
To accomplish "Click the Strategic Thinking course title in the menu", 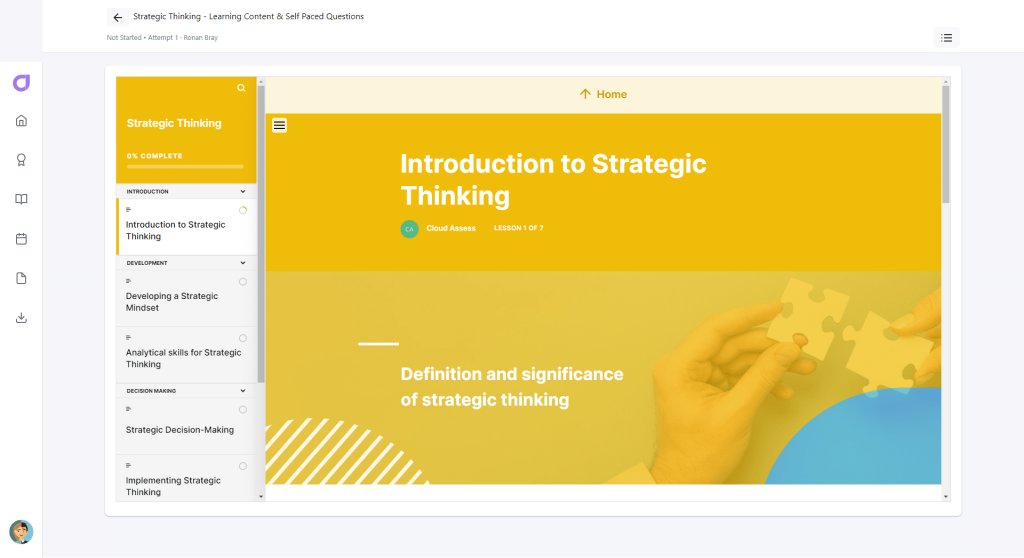I will point(174,123).
